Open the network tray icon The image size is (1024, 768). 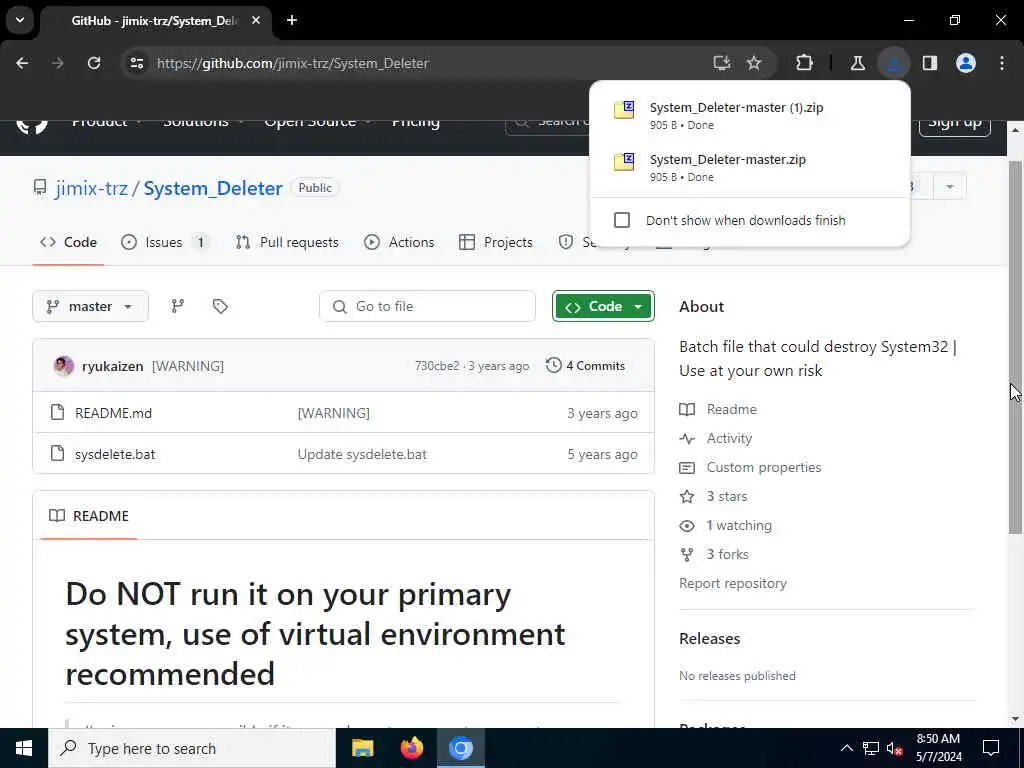[871, 748]
